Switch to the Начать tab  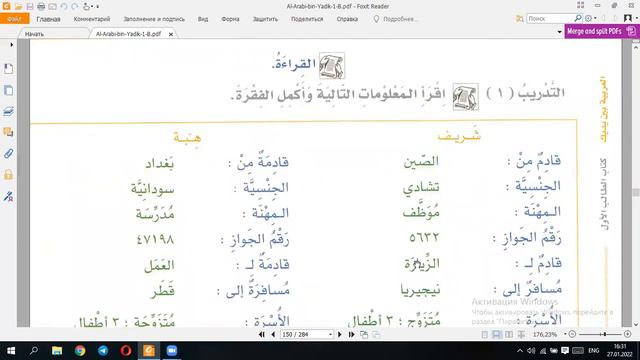click(34, 34)
